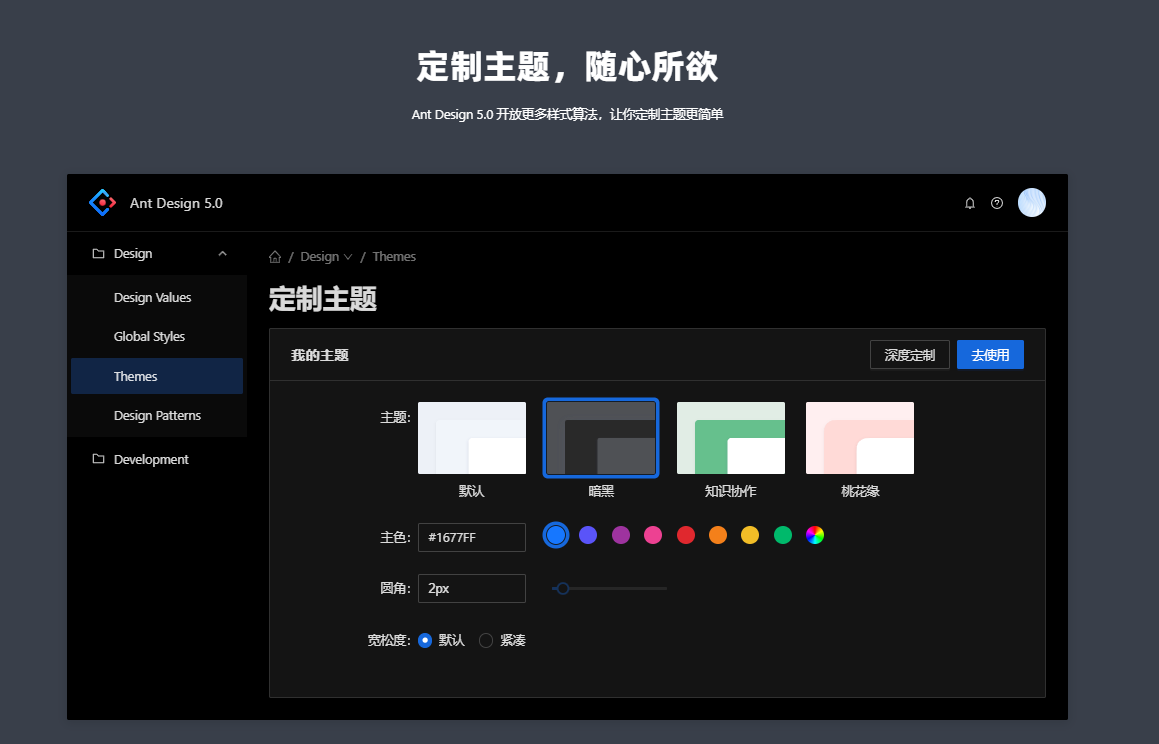Open the Design breadcrumb dropdown
Image resolution: width=1159 pixels, height=744 pixels.
[326, 256]
